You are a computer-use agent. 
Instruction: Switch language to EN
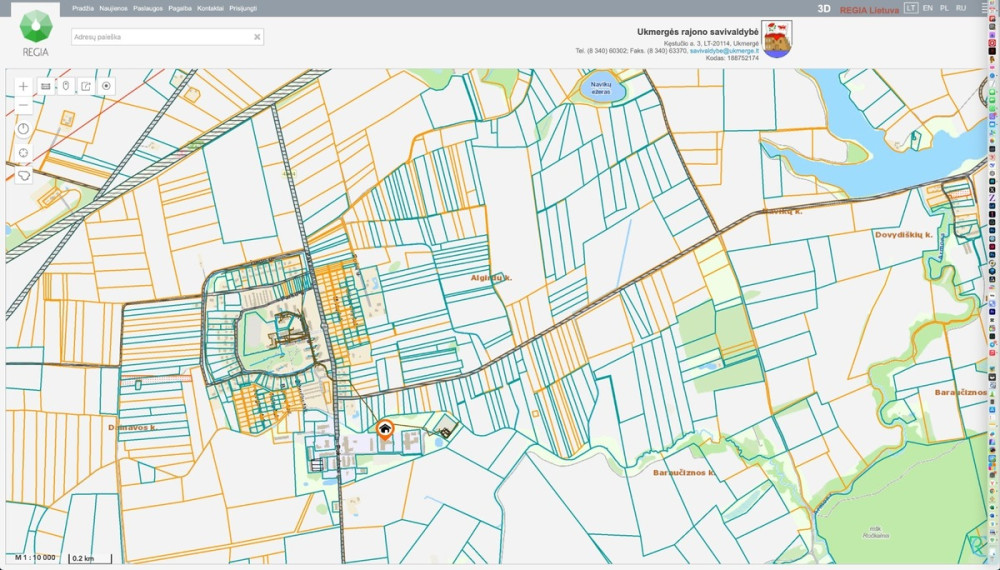click(928, 8)
